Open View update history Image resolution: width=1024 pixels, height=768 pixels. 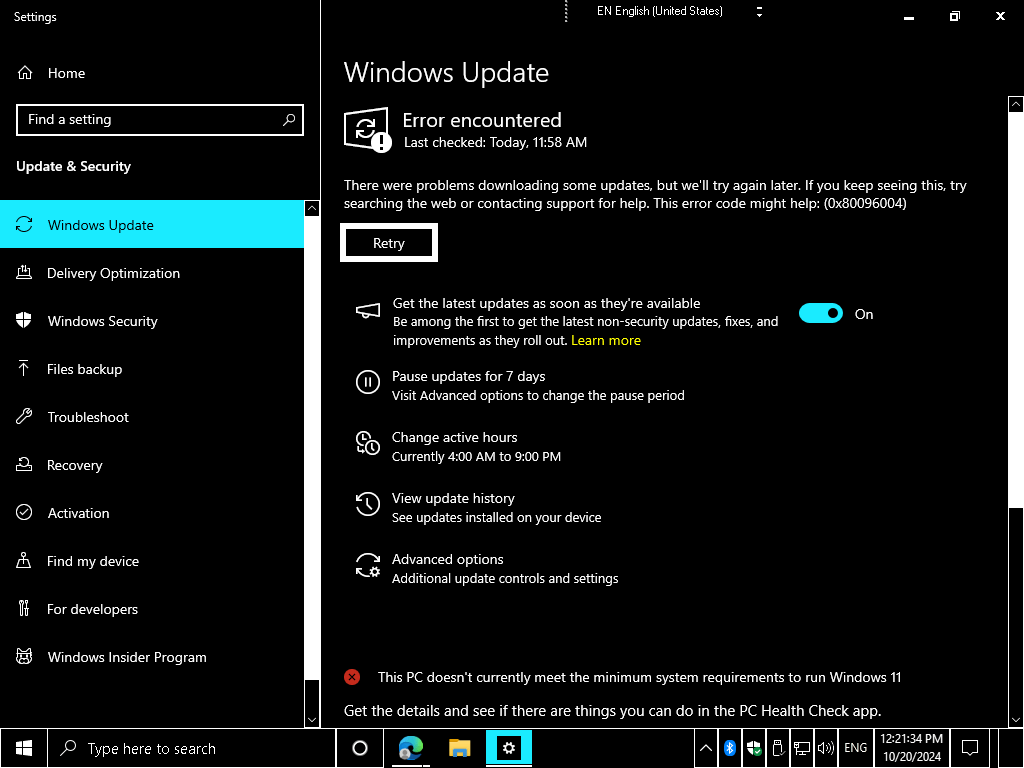tap(453, 498)
